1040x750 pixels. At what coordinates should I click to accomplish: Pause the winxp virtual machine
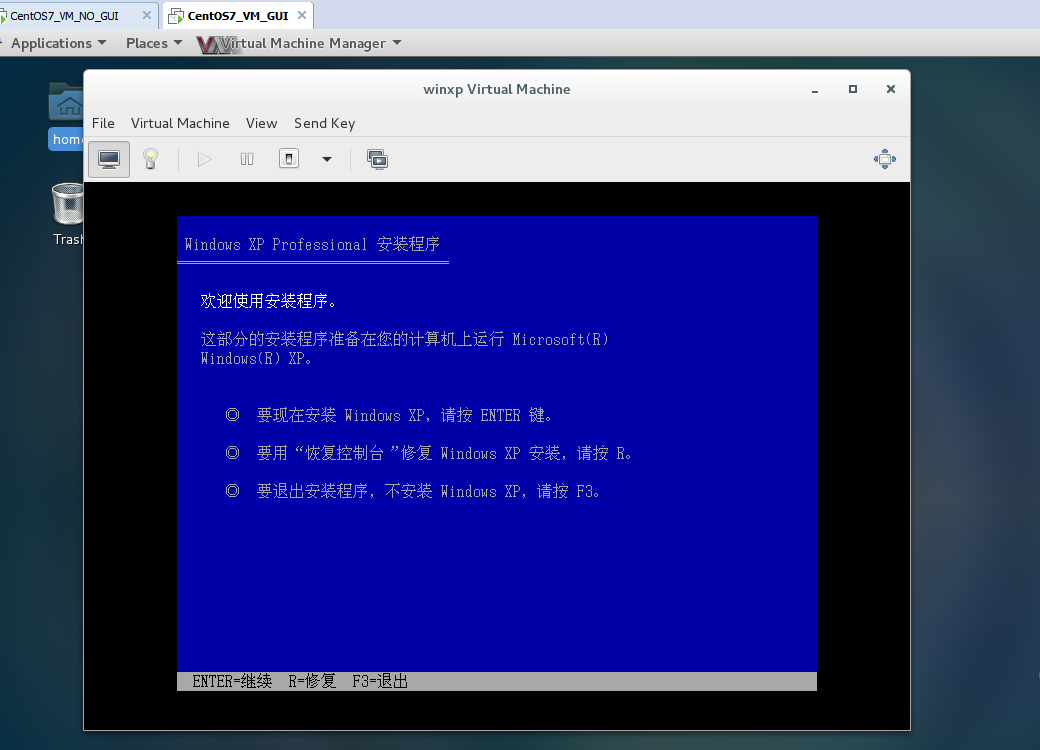(247, 159)
